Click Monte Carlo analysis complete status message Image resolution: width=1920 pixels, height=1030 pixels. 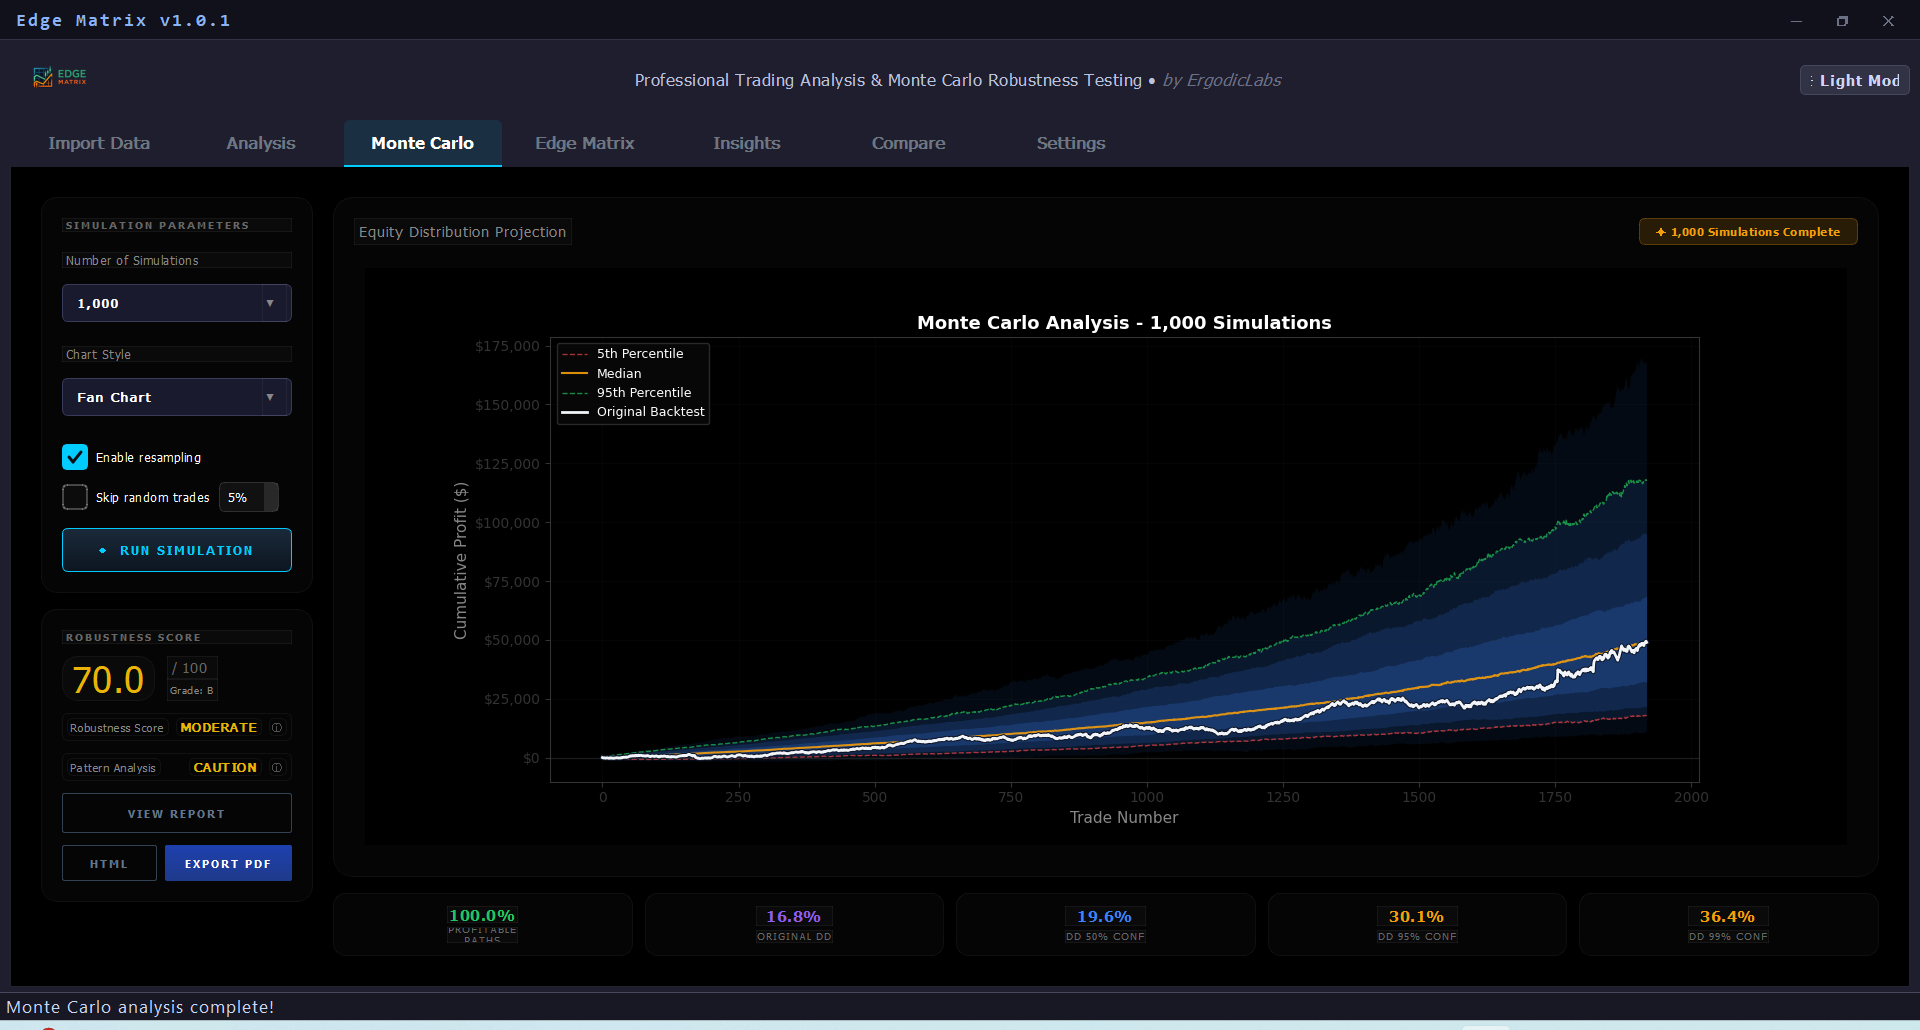coord(140,1007)
